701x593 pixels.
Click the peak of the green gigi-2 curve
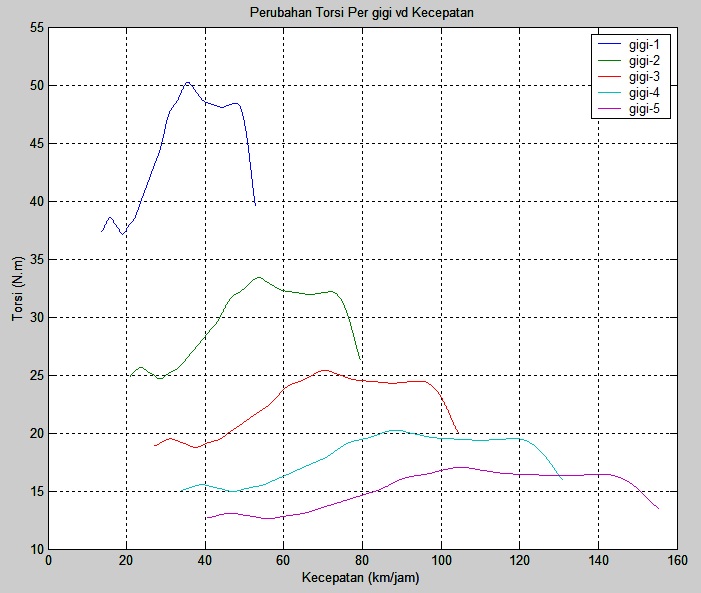(x=258, y=278)
